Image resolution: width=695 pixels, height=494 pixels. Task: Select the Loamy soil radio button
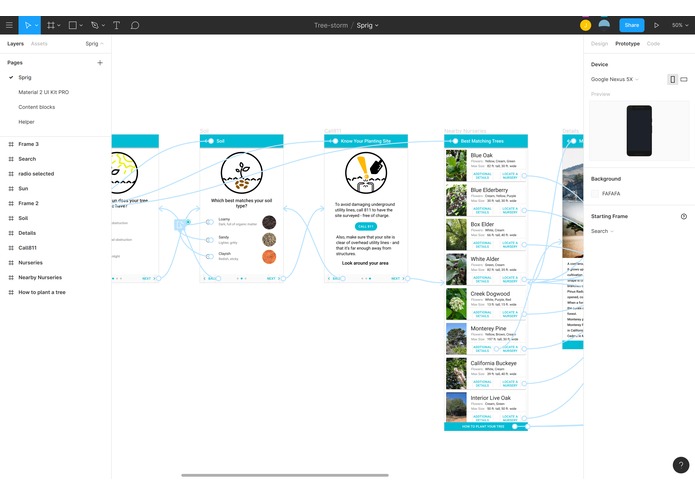(209, 222)
